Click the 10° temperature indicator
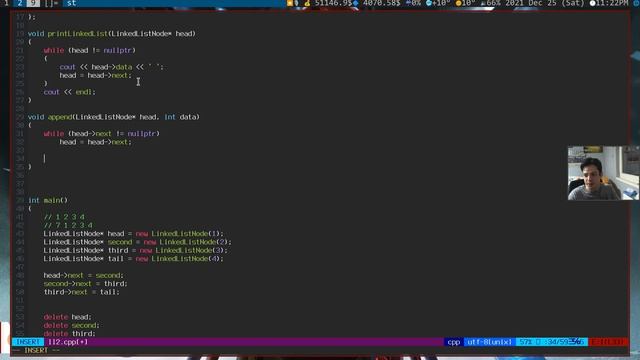The width and height of the screenshot is (640, 360). point(465,3)
